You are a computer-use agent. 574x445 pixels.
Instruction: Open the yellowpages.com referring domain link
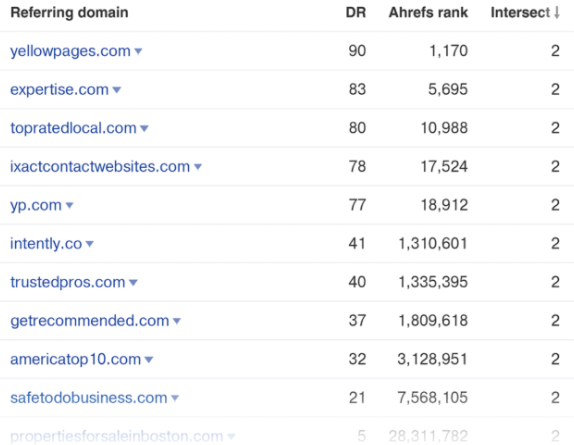pos(70,51)
